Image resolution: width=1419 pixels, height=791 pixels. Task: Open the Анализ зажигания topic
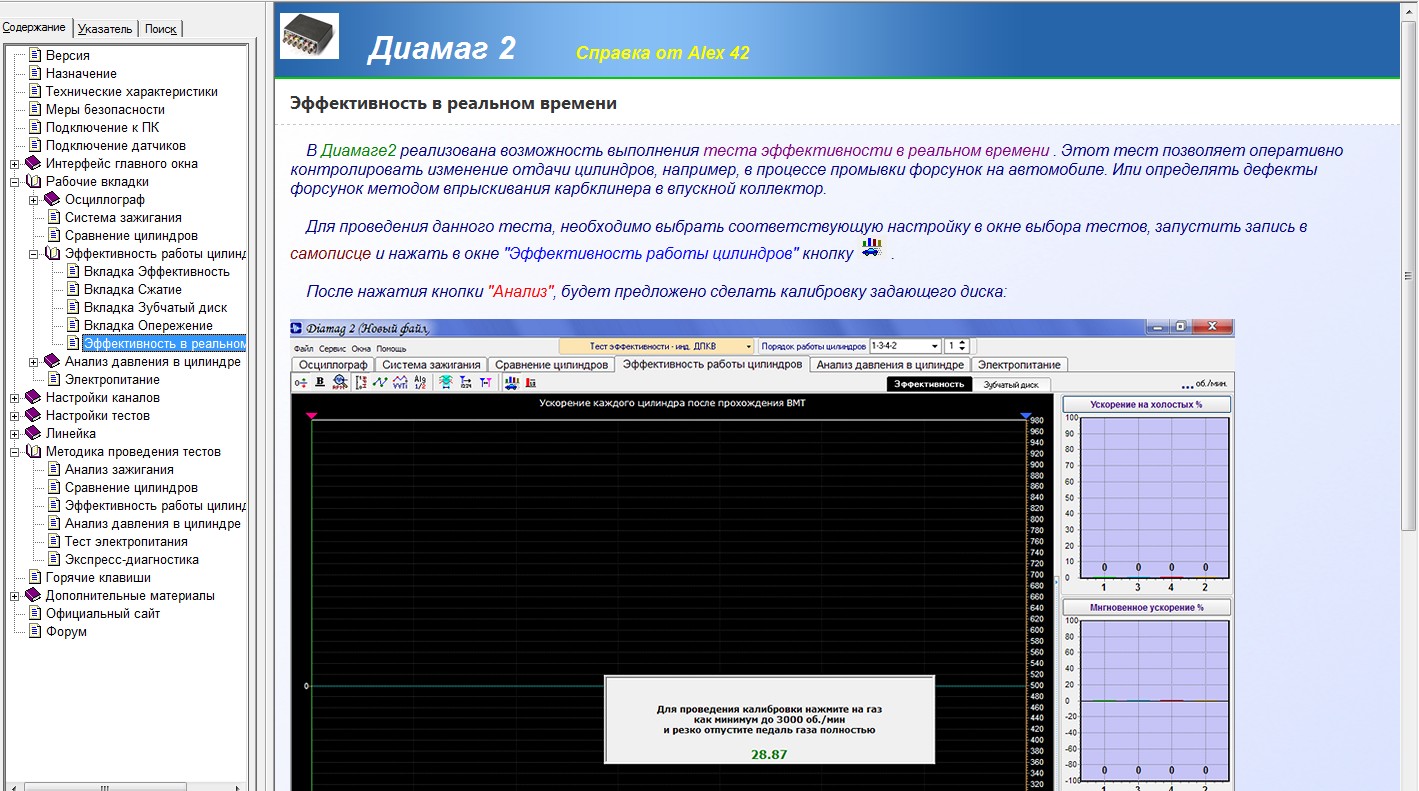[x=119, y=470]
